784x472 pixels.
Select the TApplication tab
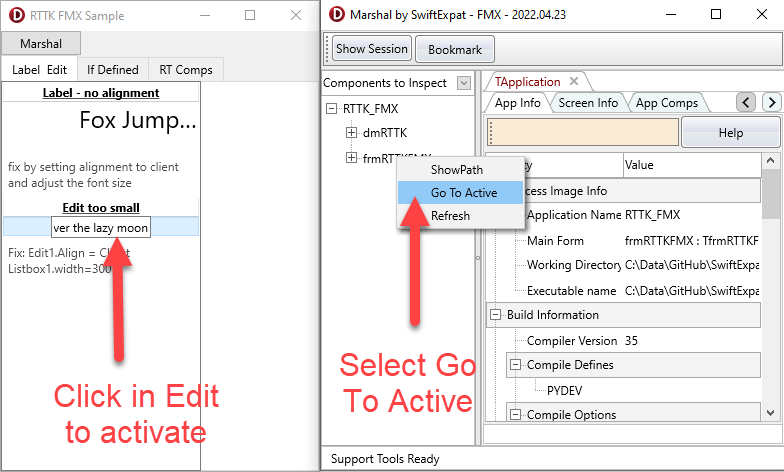click(x=527, y=82)
